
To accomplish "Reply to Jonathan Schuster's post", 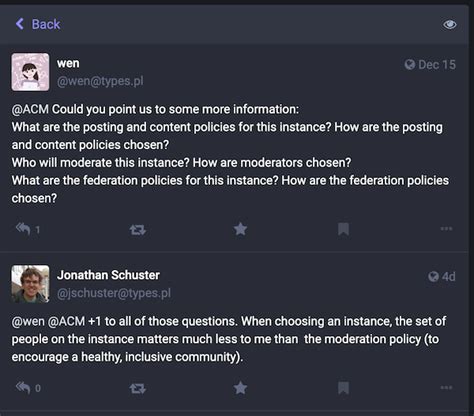I will (23, 388).
